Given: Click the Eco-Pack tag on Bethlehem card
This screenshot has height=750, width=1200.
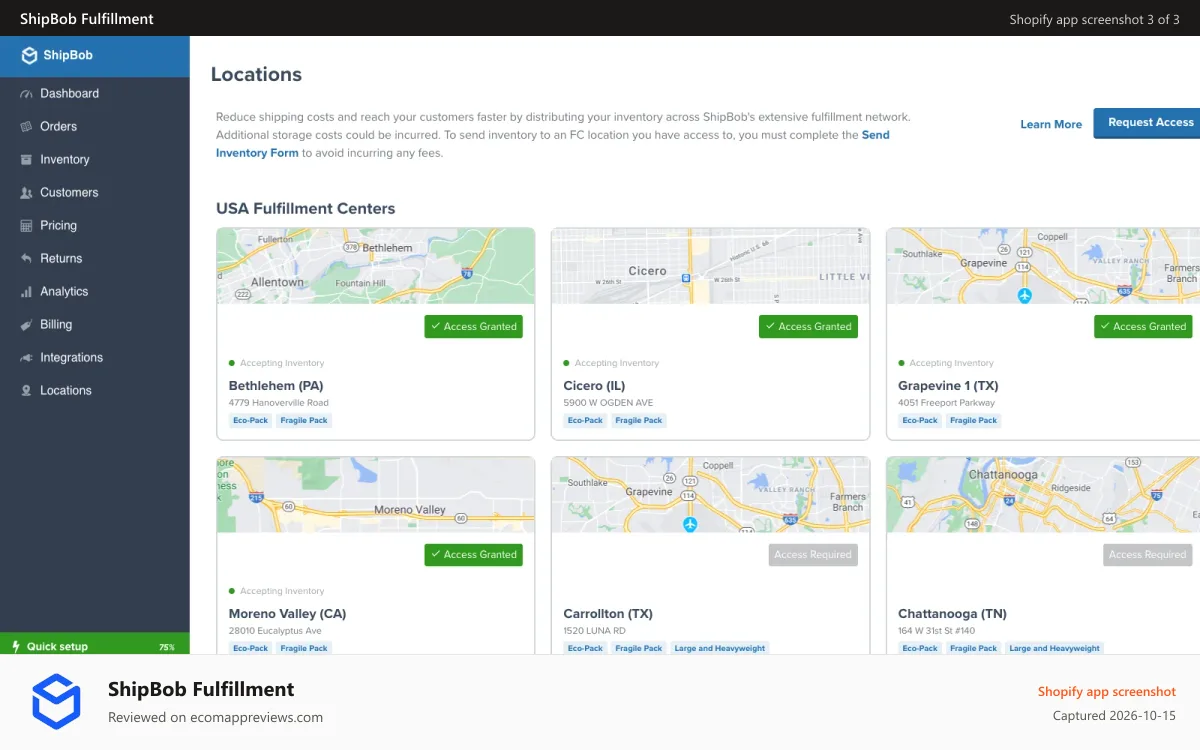Looking at the screenshot, I should click(x=251, y=421).
